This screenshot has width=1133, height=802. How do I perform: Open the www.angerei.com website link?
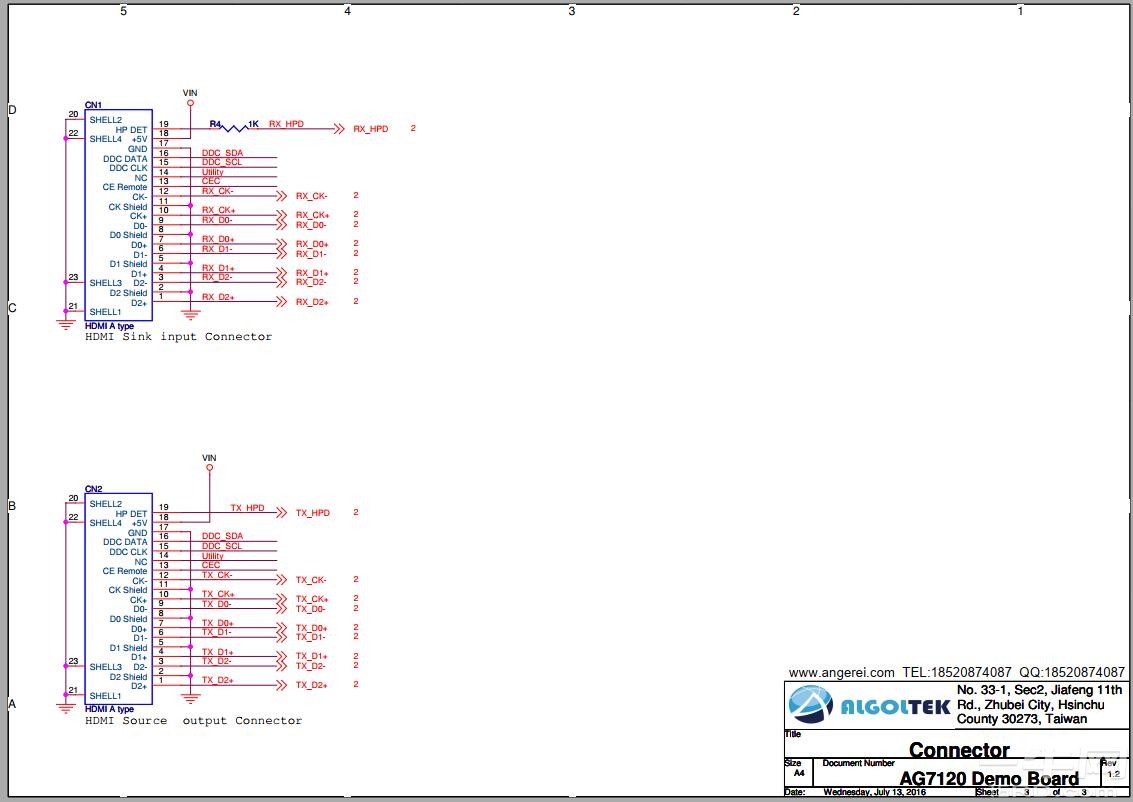841,672
